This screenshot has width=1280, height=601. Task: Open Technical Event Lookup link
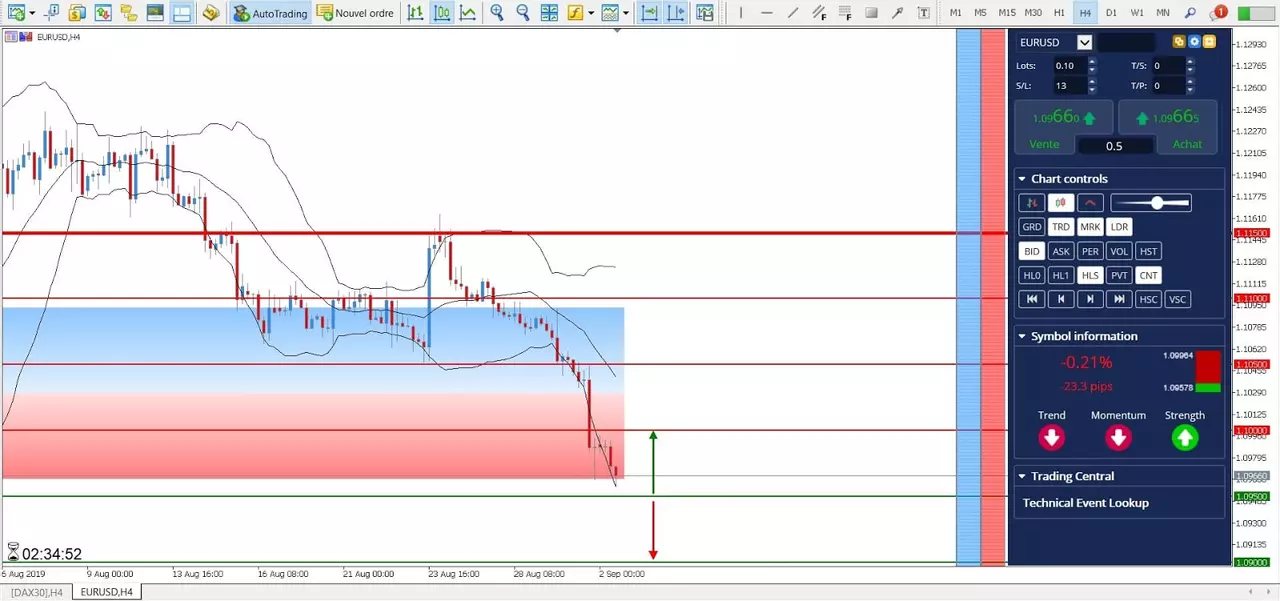tap(1085, 503)
